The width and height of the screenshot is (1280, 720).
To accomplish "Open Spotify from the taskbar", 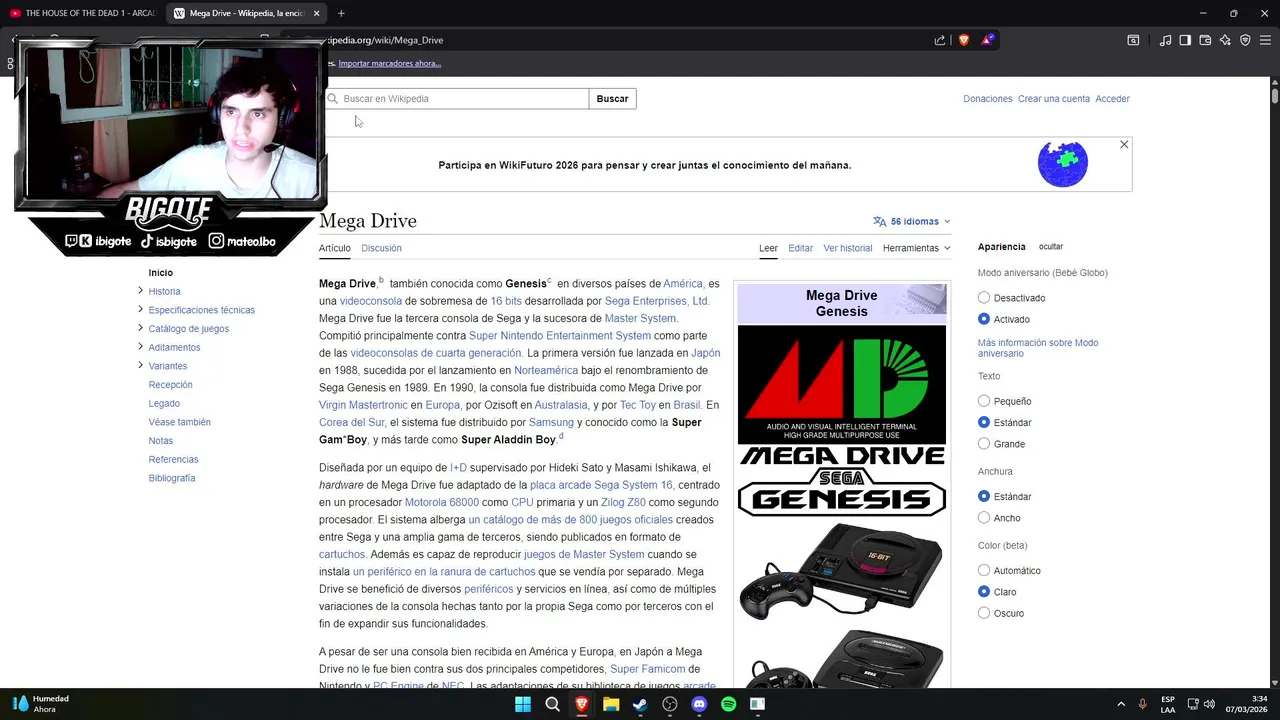I will [x=728, y=704].
